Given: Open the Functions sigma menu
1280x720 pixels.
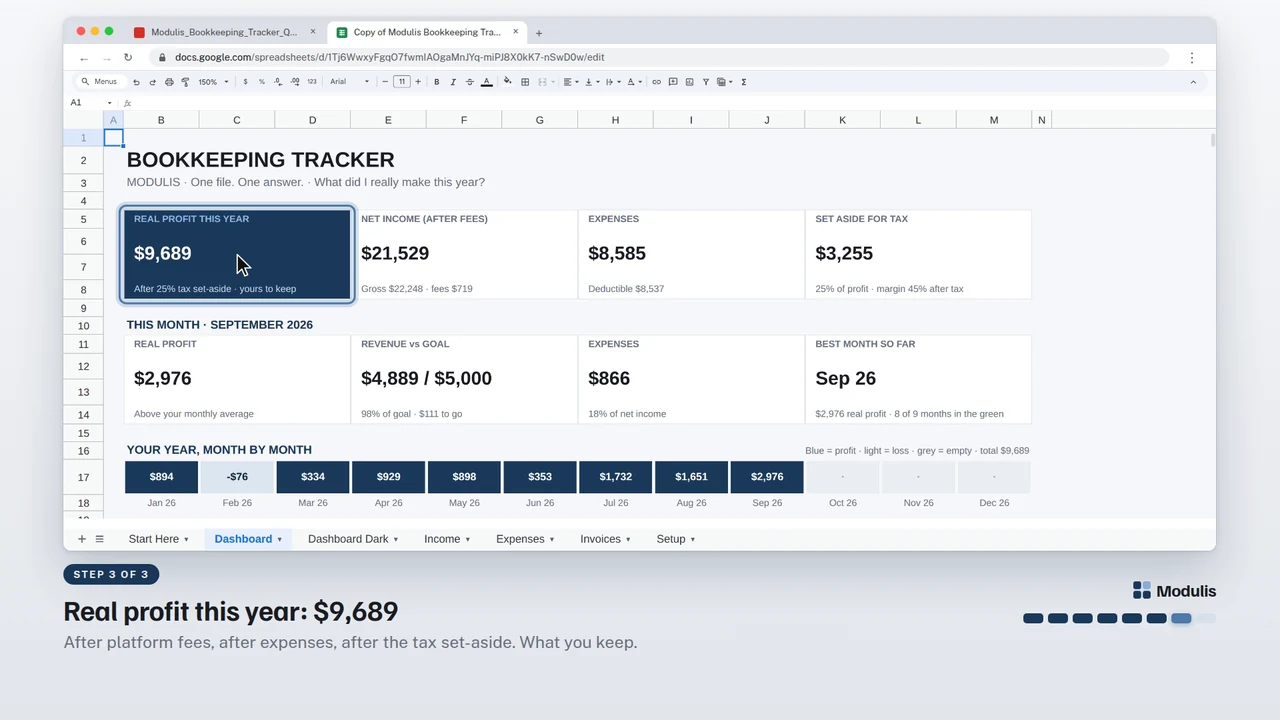Looking at the screenshot, I should click(x=744, y=82).
